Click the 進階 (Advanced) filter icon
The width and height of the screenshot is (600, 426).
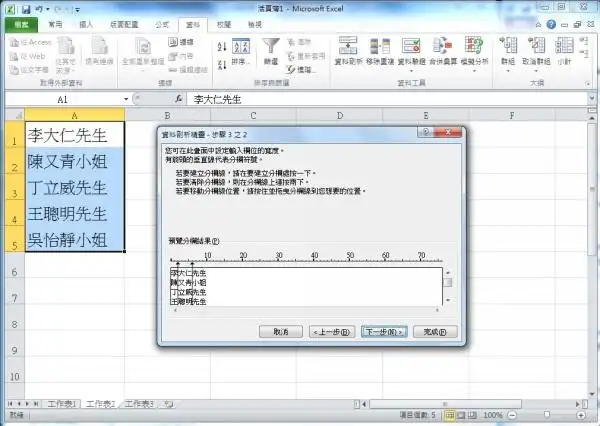coord(301,70)
